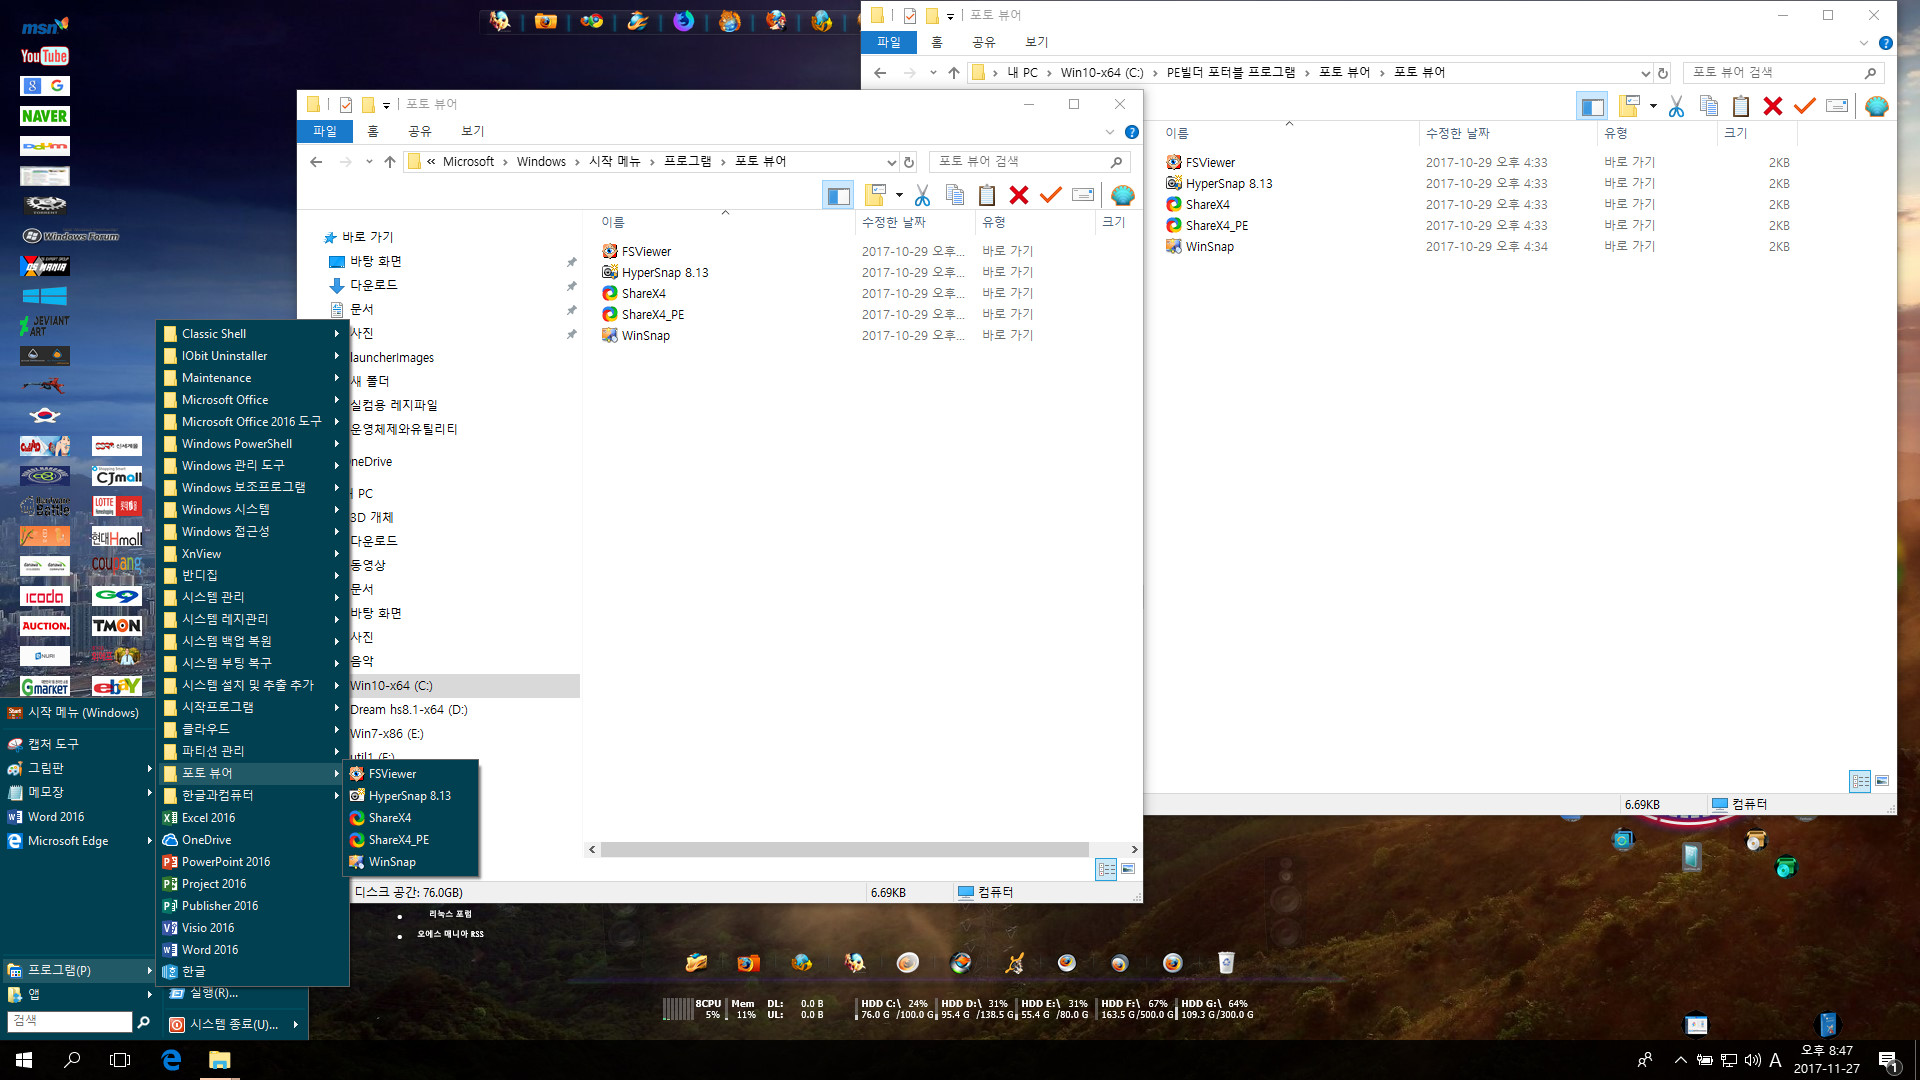Expand Classic Shell submenu in programs list
Screen dimensions: 1920x1080
(337, 334)
